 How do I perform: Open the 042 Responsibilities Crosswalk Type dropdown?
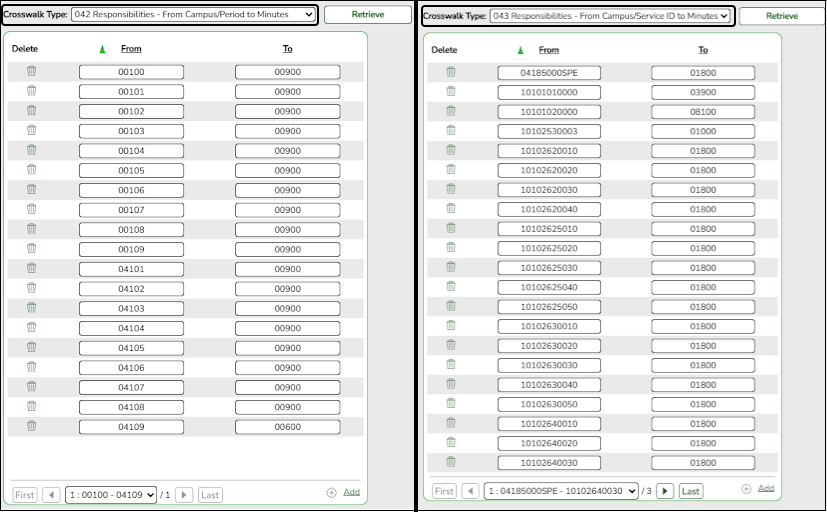(x=194, y=15)
